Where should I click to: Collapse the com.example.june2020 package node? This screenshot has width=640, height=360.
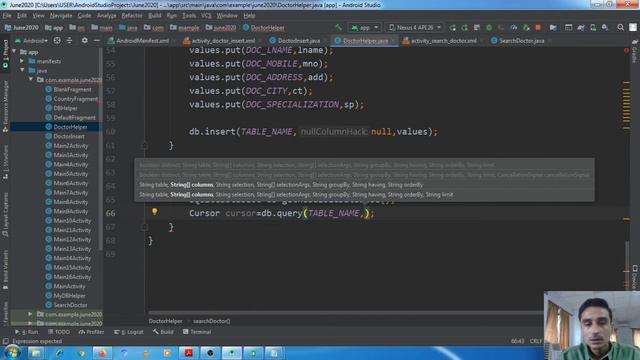click(31, 80)
